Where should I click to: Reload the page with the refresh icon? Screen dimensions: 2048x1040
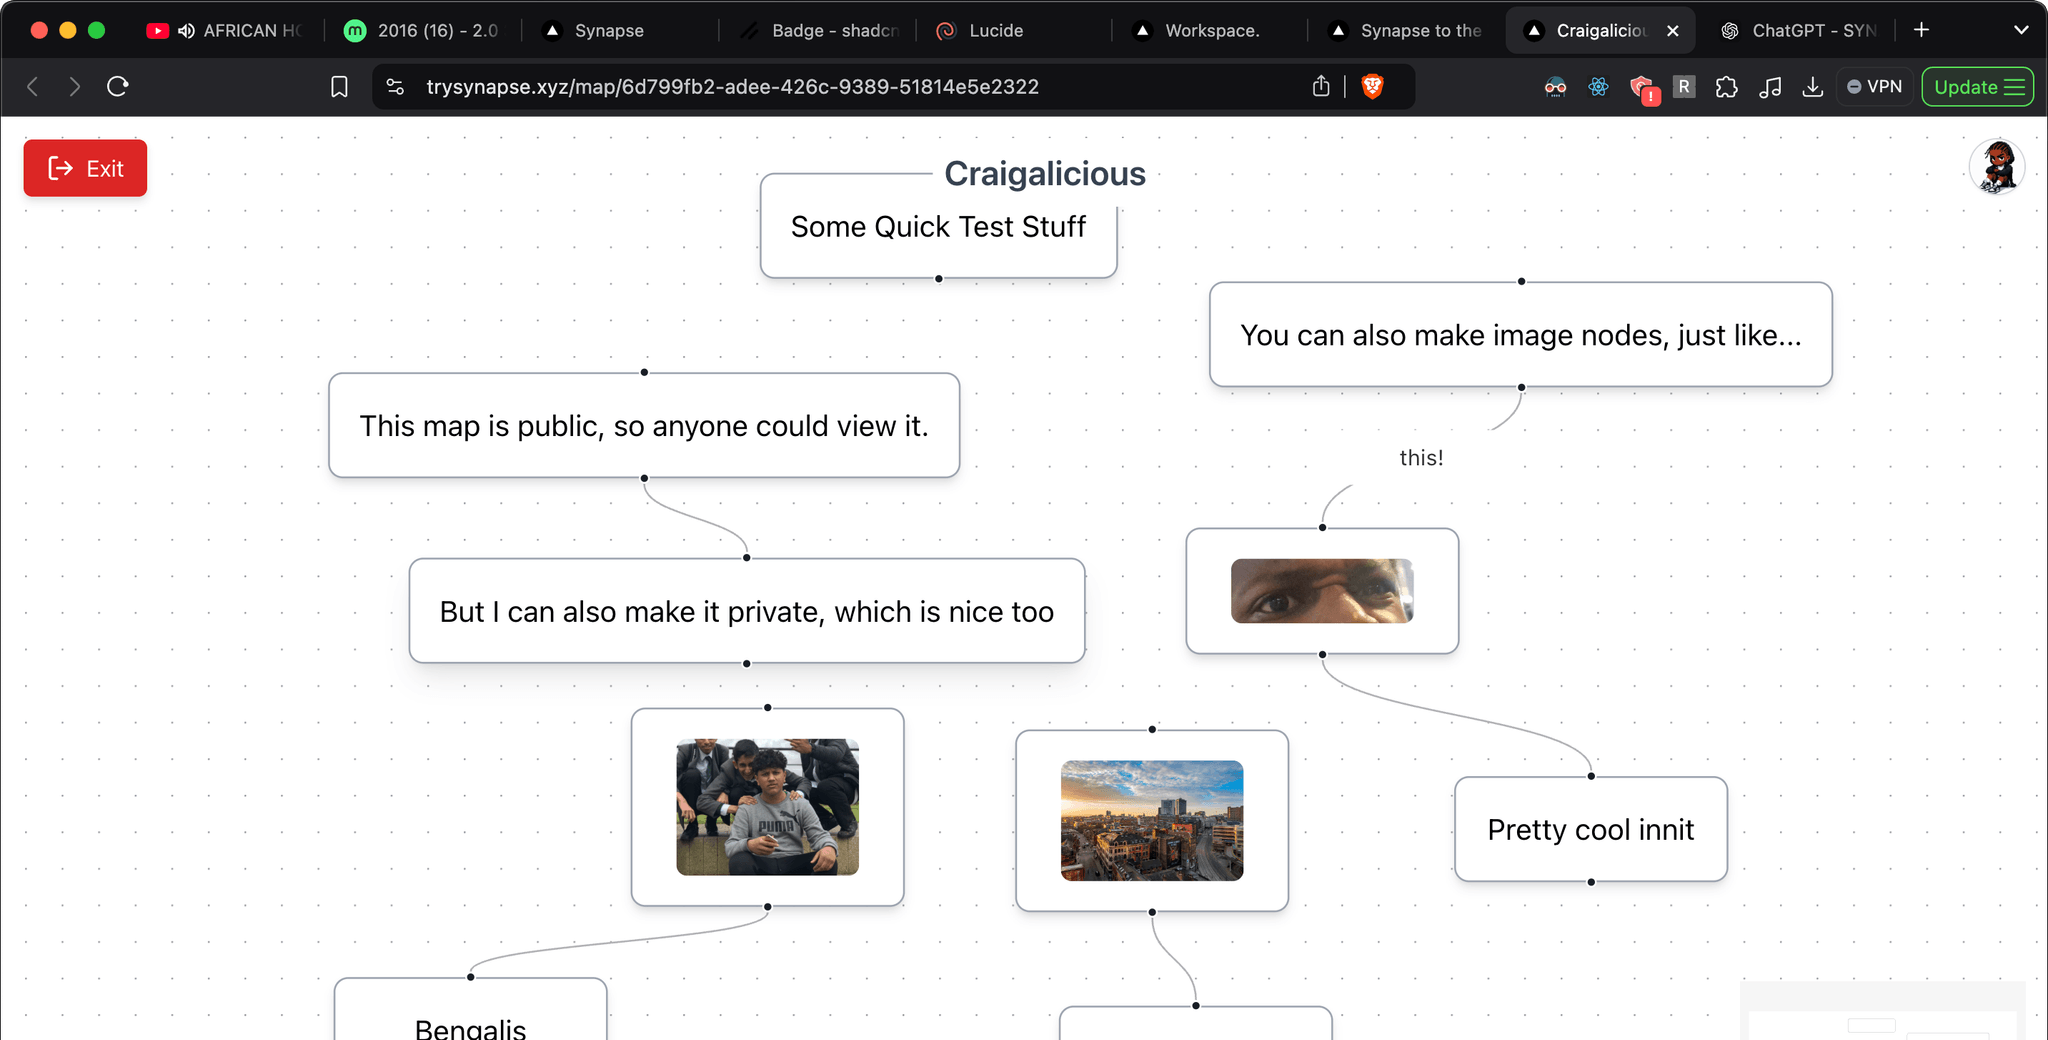[x=118, y=87]
